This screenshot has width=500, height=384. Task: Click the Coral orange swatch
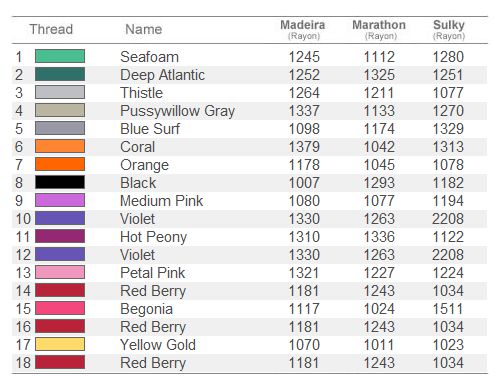point(60,146)
